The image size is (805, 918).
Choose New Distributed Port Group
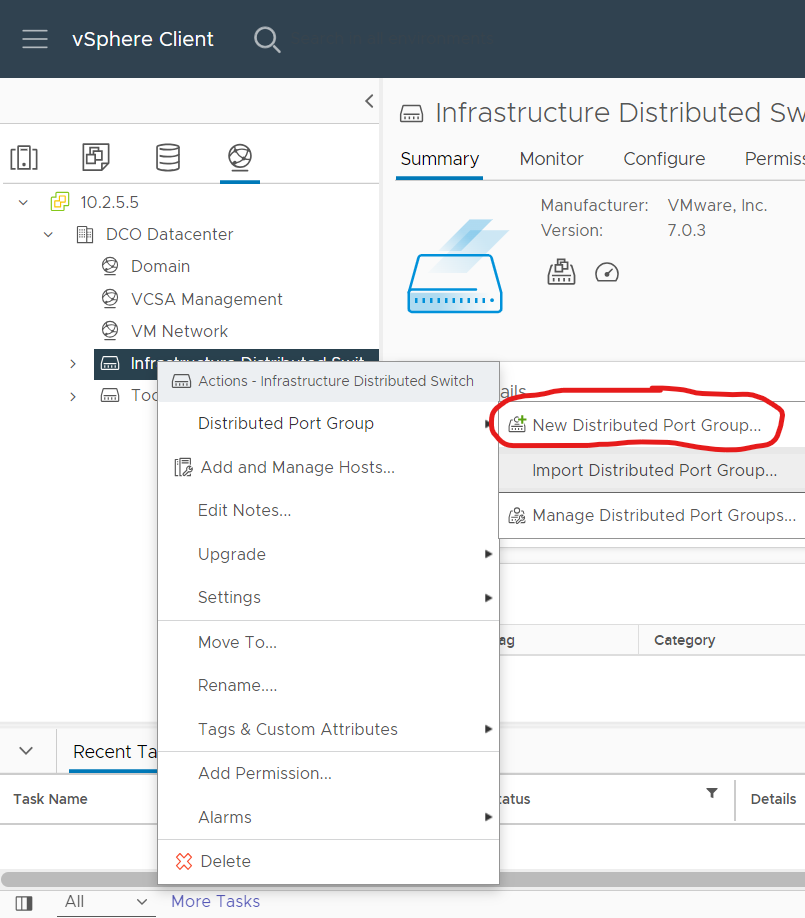[x=652, y=425]
